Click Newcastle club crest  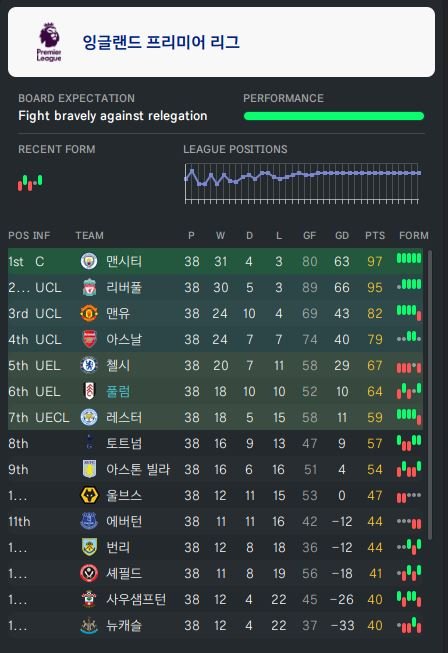coord(89,625)
